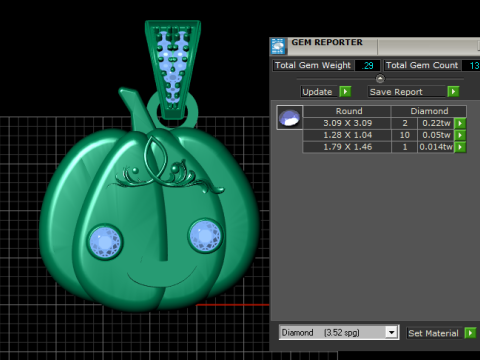
Task: Click the green arrow for 0.22tw row
Action: coord(460,123)
